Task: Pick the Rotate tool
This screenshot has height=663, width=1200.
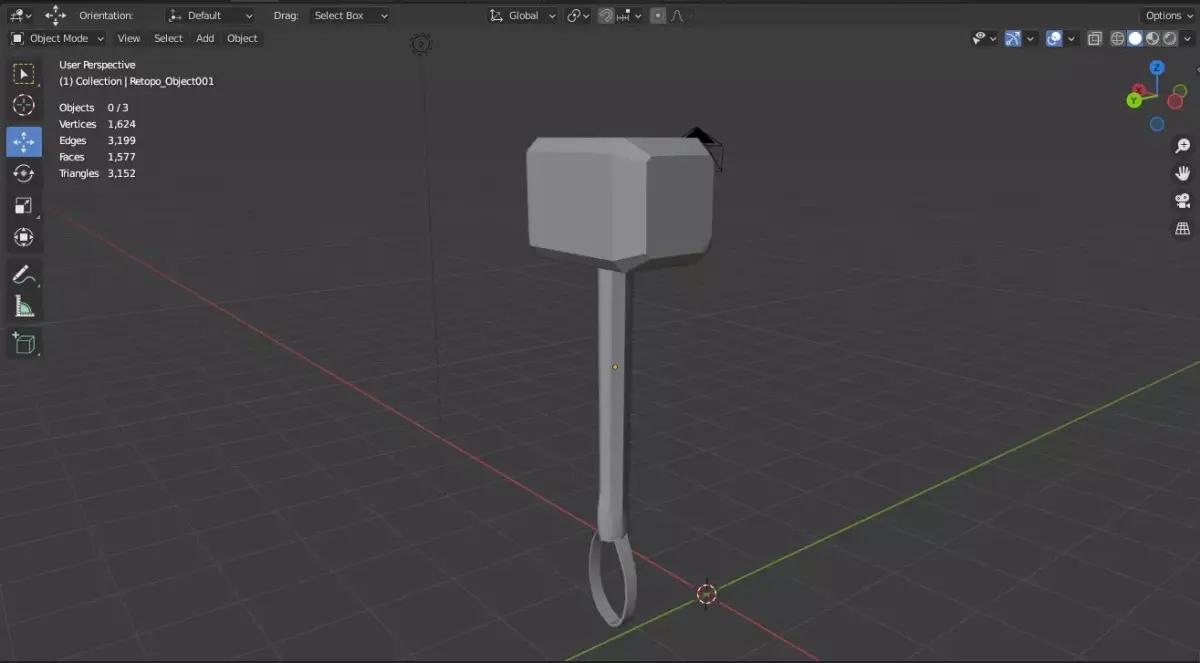Action: (x=24, y=174)
